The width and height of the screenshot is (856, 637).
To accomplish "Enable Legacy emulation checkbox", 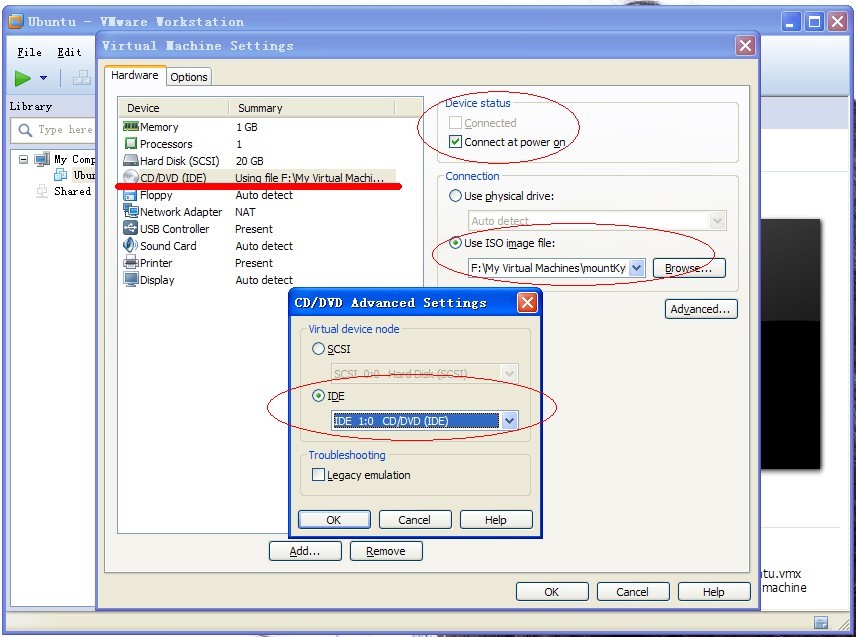I will coord(318,474).
